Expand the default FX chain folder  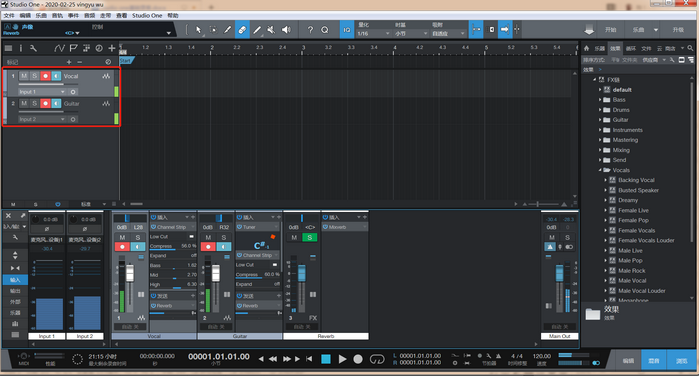[600, 90]
